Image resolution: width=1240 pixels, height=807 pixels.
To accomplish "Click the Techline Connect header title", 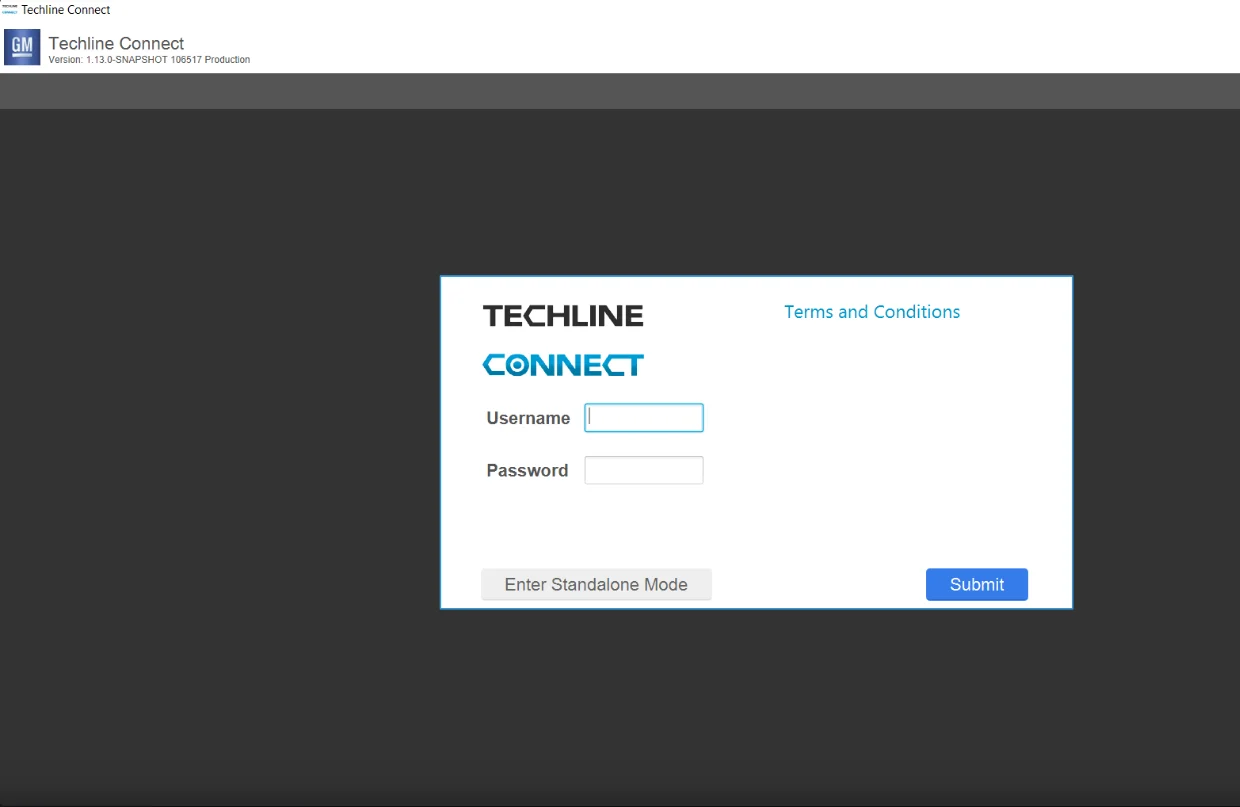I will (x=116, y=43).
